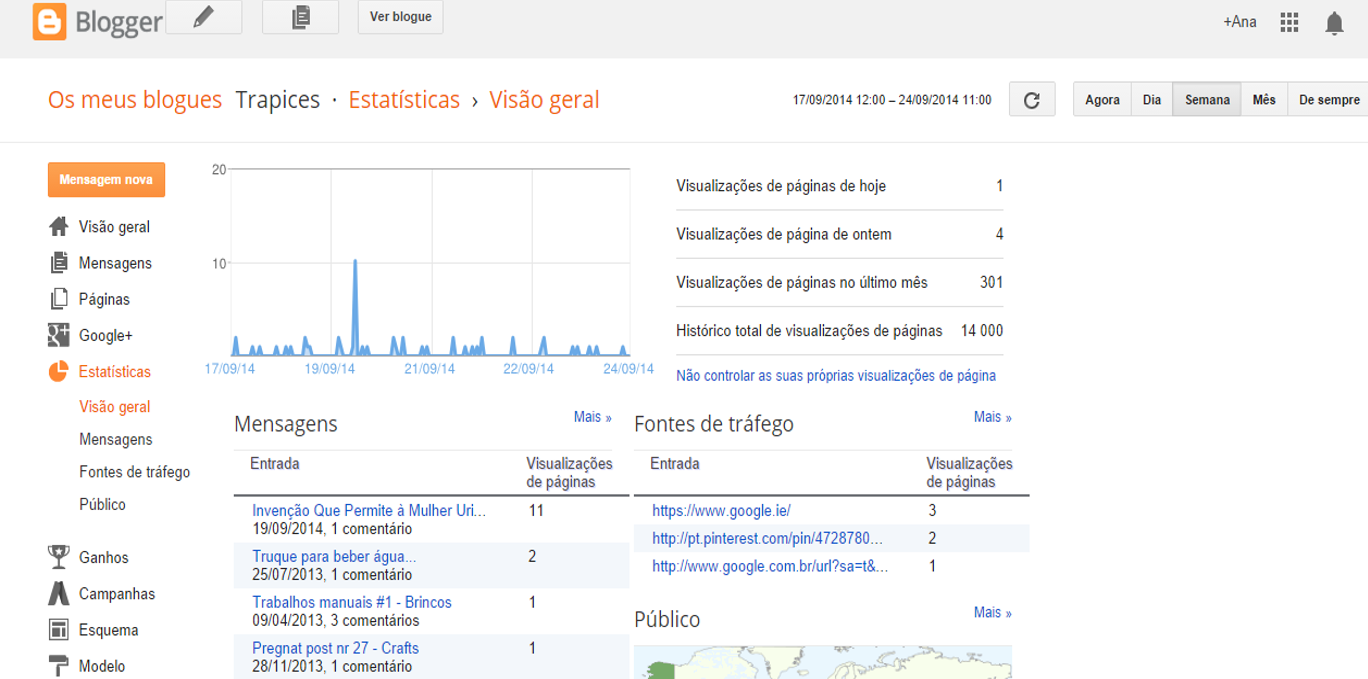This screenshot has height=679, width=1368.
Task: Switch time range to Mês
Action: pyautogui.click(x=1264, y=100)
